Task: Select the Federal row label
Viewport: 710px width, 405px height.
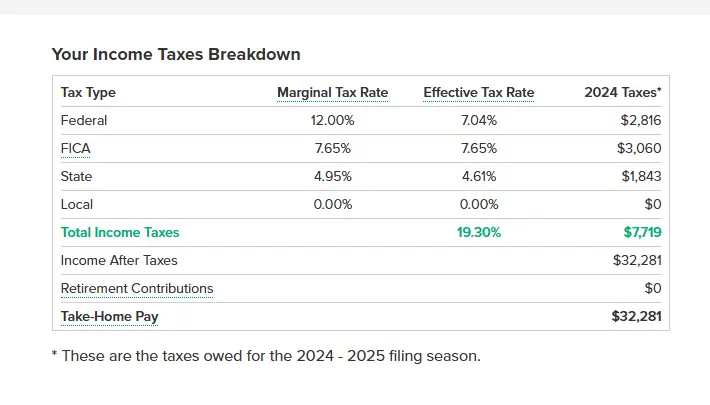Action: point(84,121)
